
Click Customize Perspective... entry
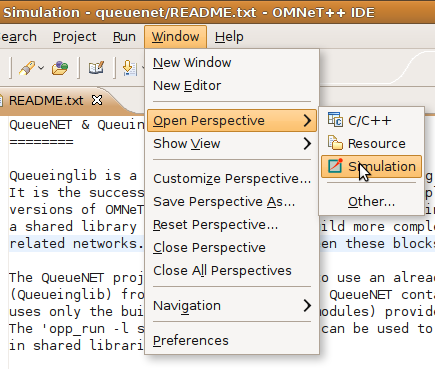click(232, 179)
